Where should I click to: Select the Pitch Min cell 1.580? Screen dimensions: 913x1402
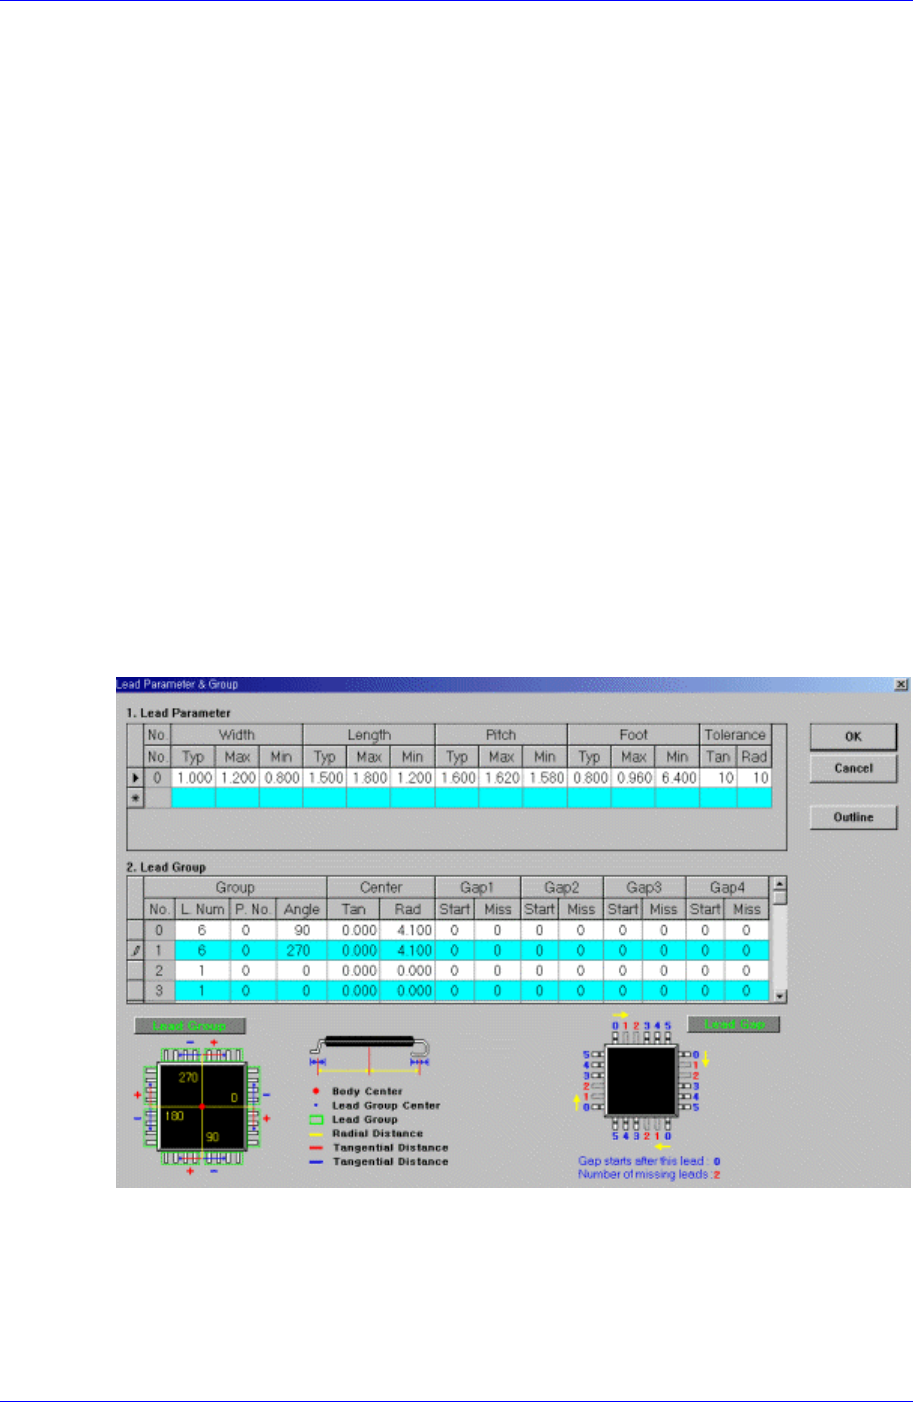point(545,777)
